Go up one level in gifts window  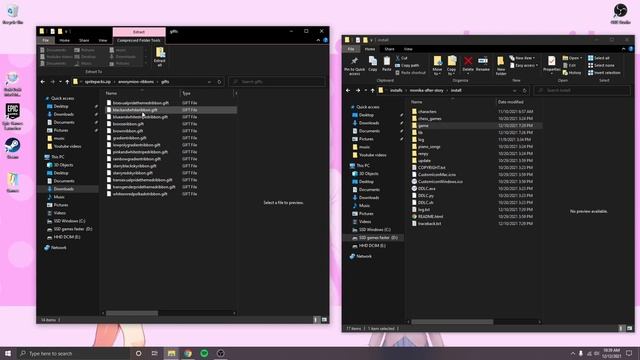tap(67, 82)
